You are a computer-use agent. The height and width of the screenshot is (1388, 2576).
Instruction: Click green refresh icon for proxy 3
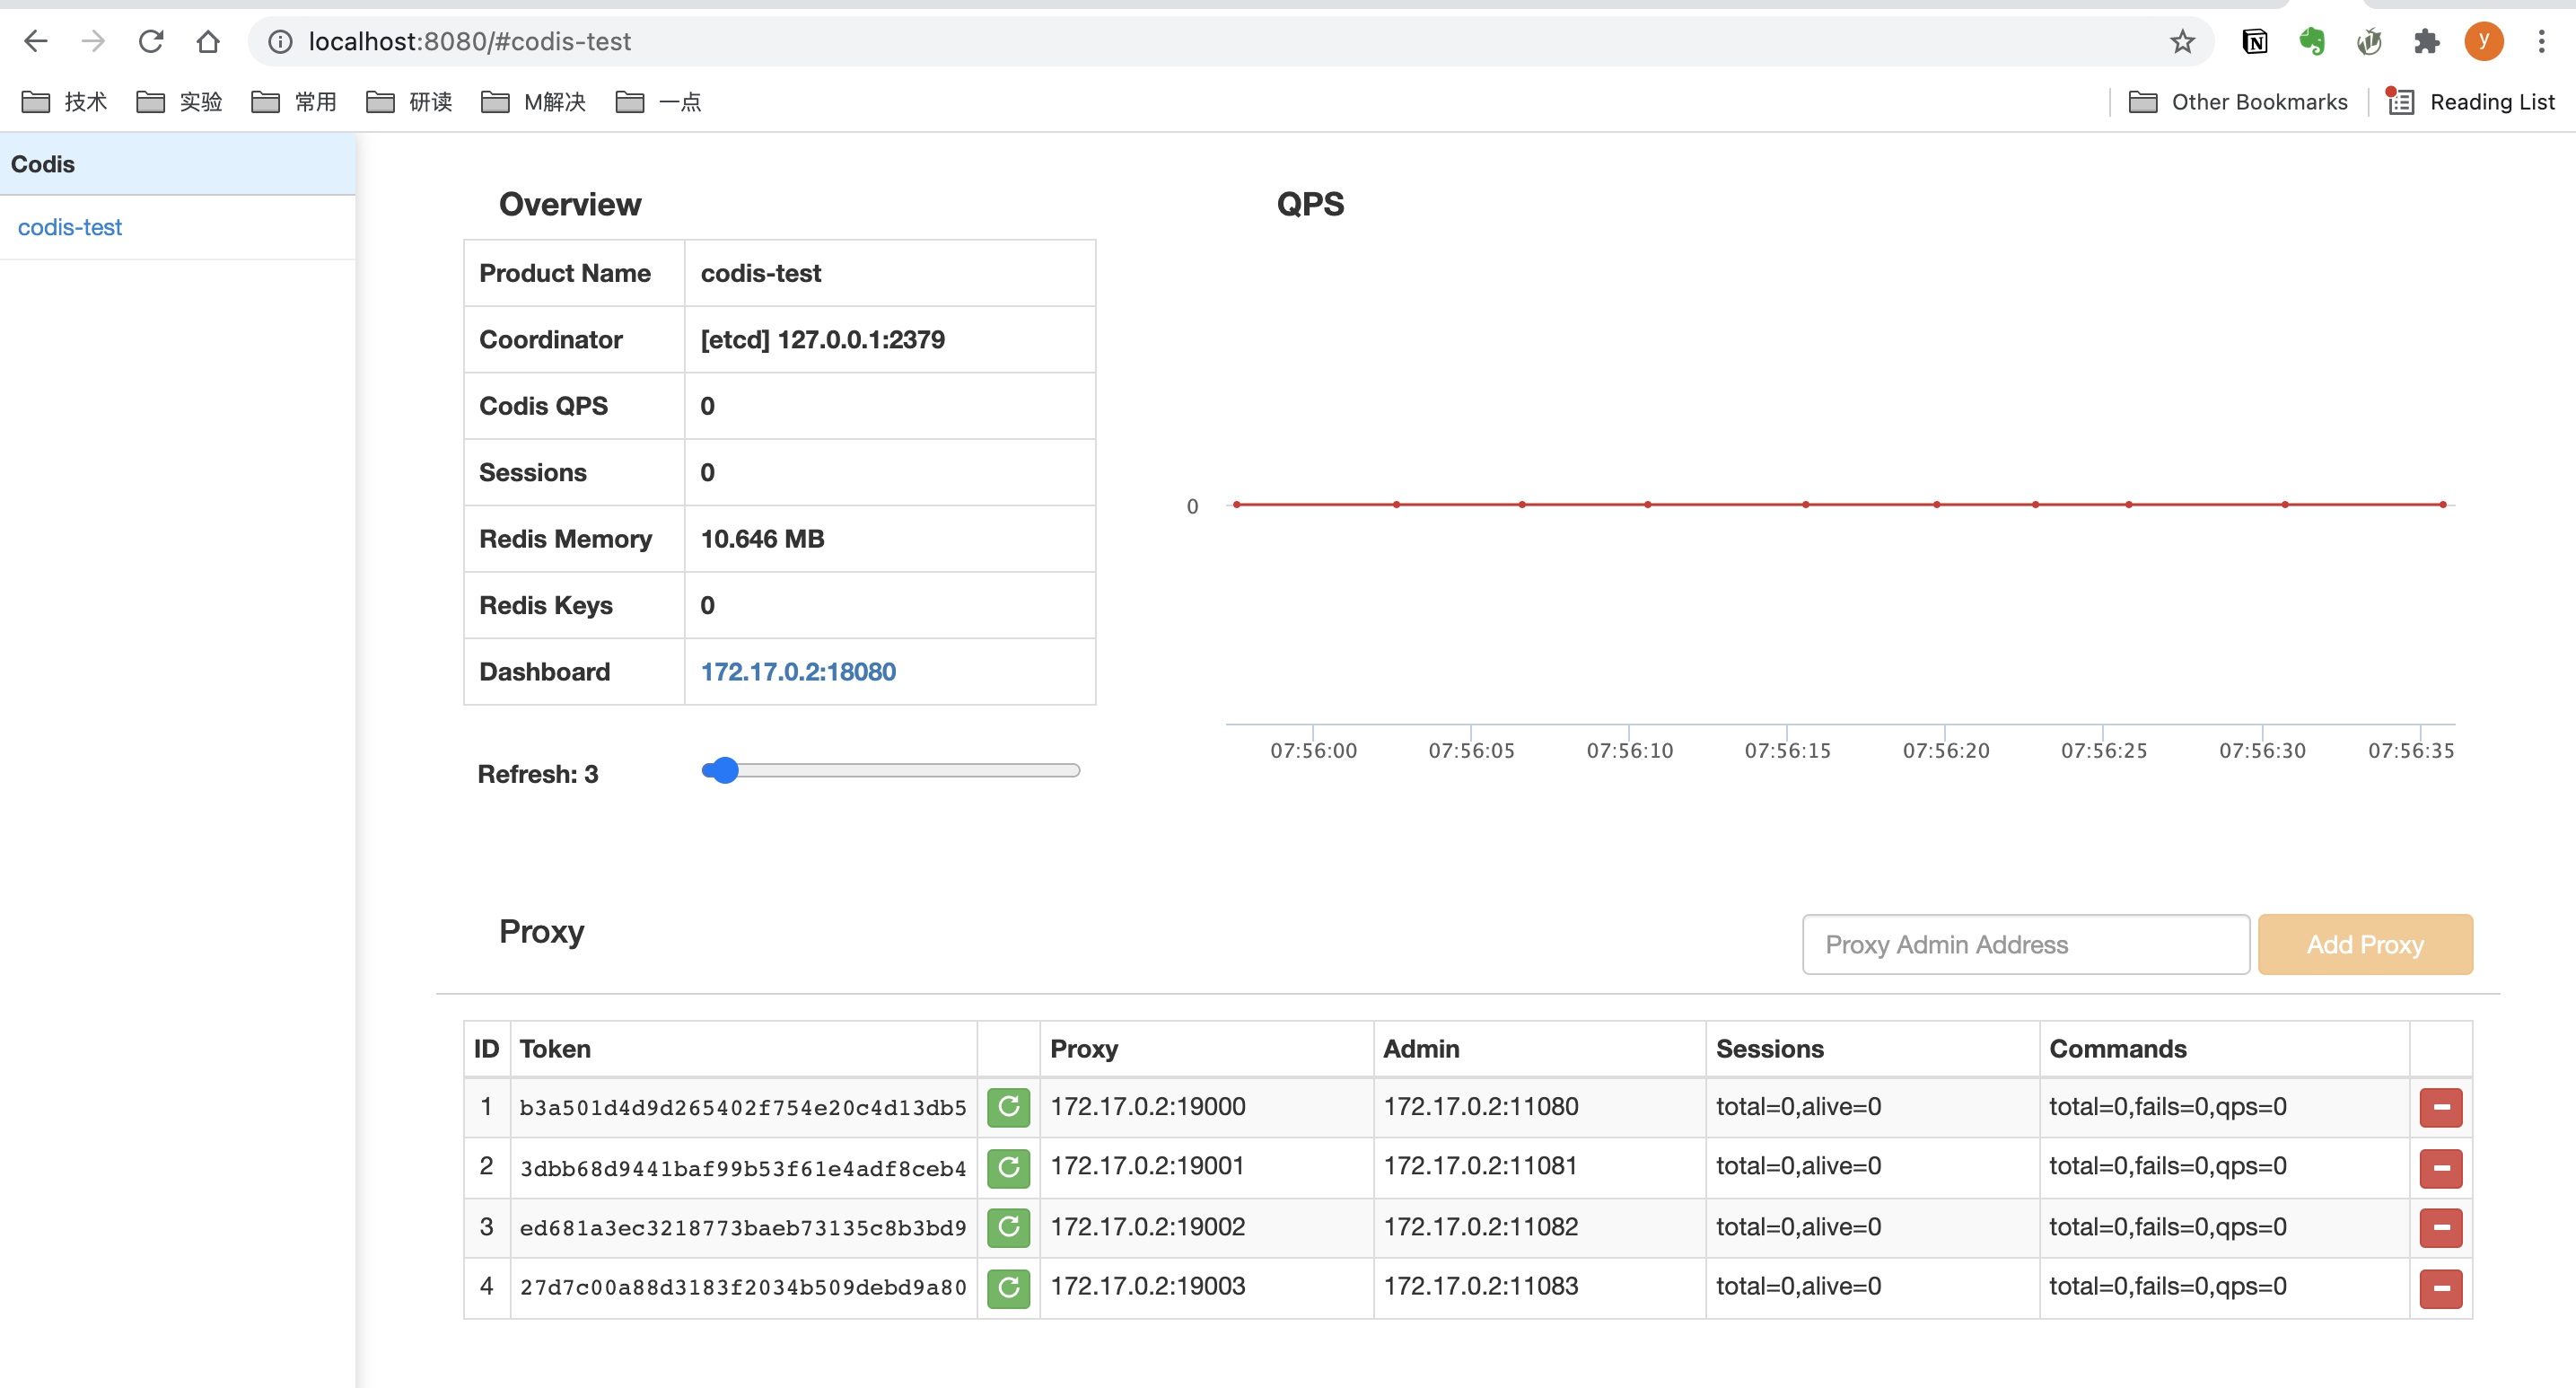tap(1008, 1227)
